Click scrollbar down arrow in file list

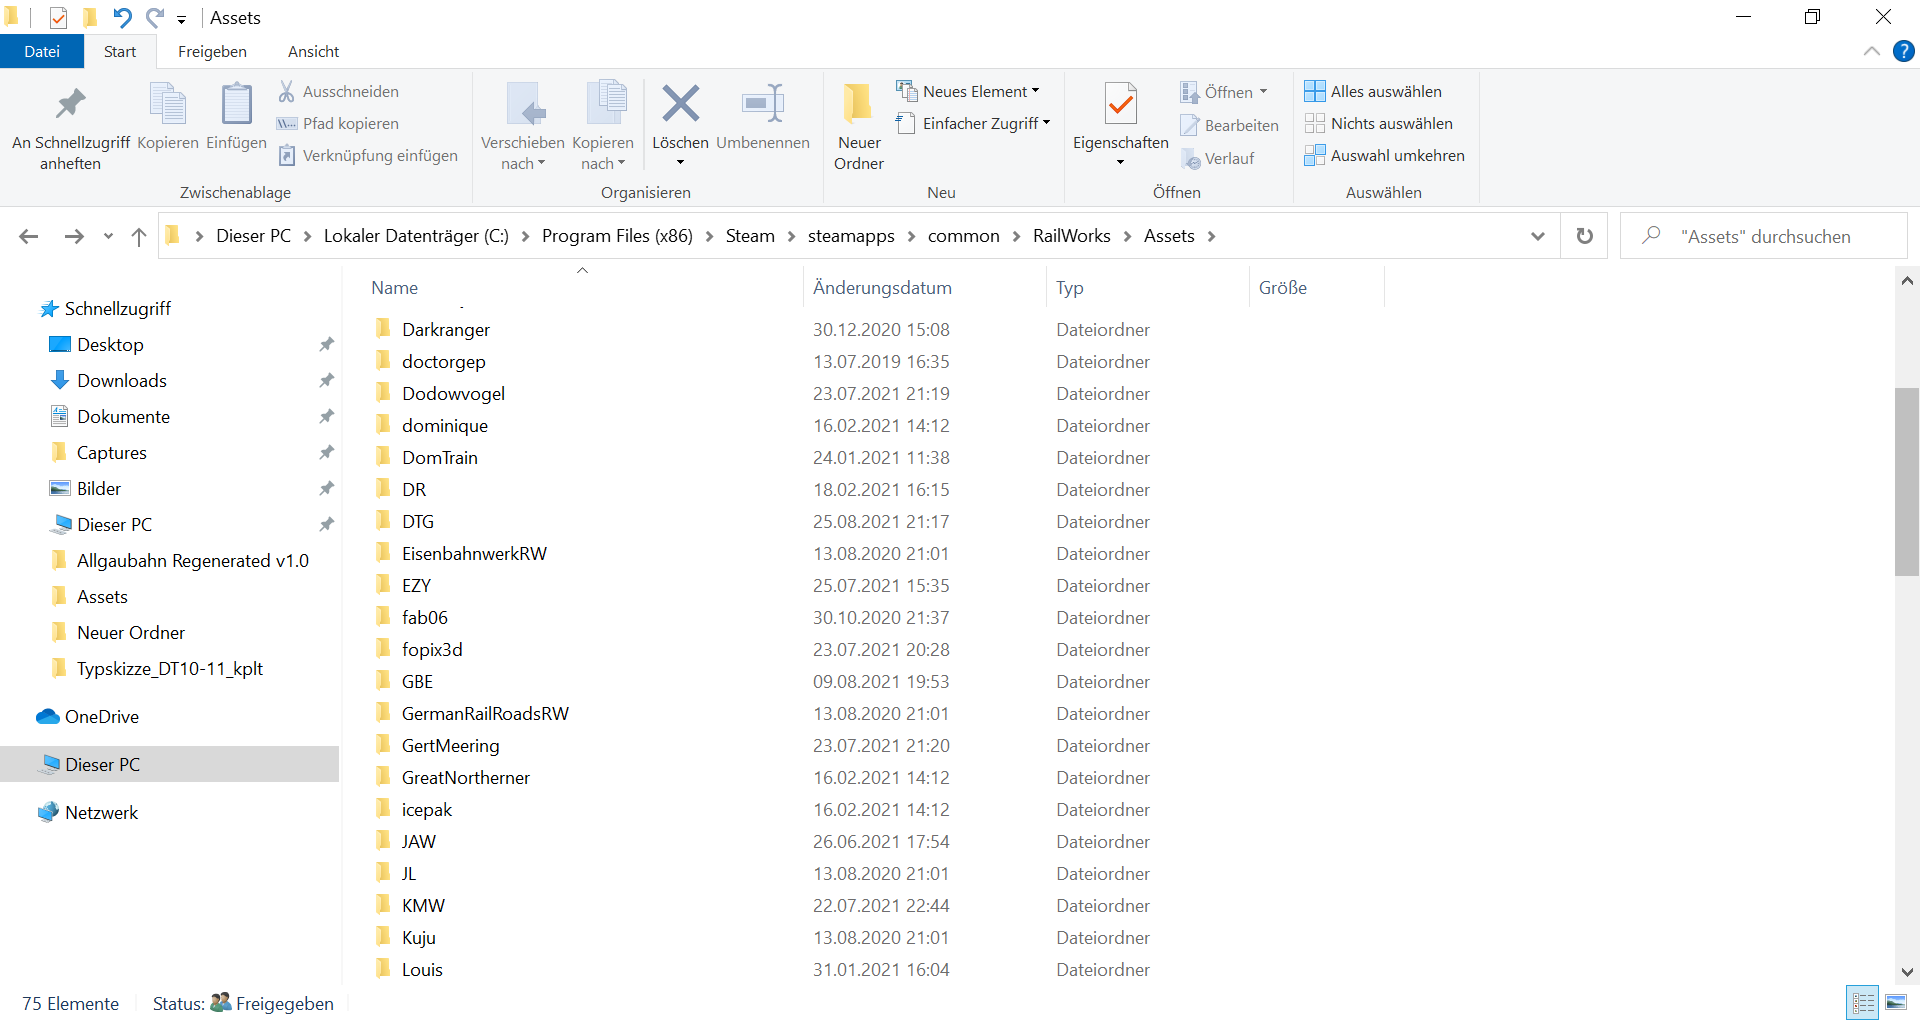1907,972
